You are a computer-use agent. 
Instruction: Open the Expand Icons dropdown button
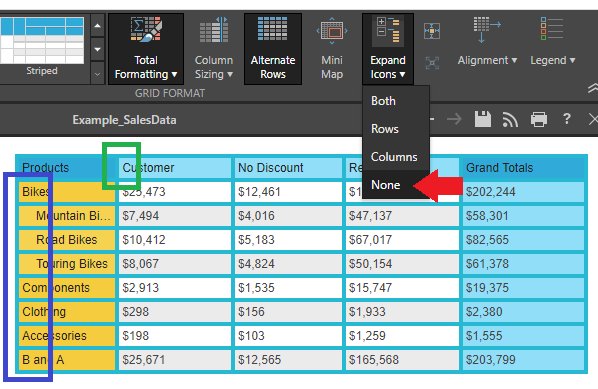(x=388, y=49)
